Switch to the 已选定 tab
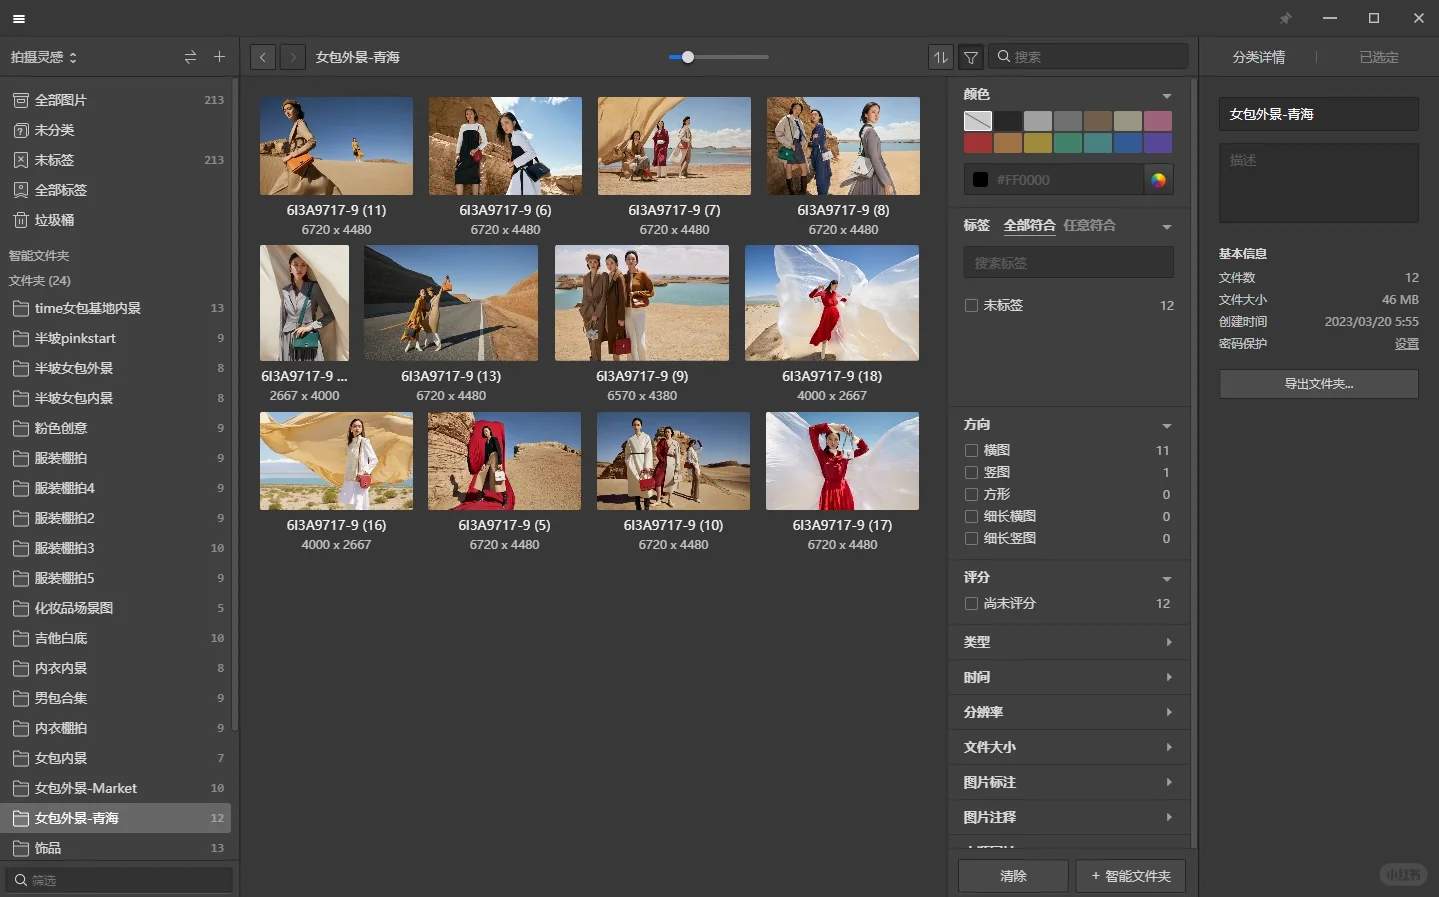 [1378, 57]
